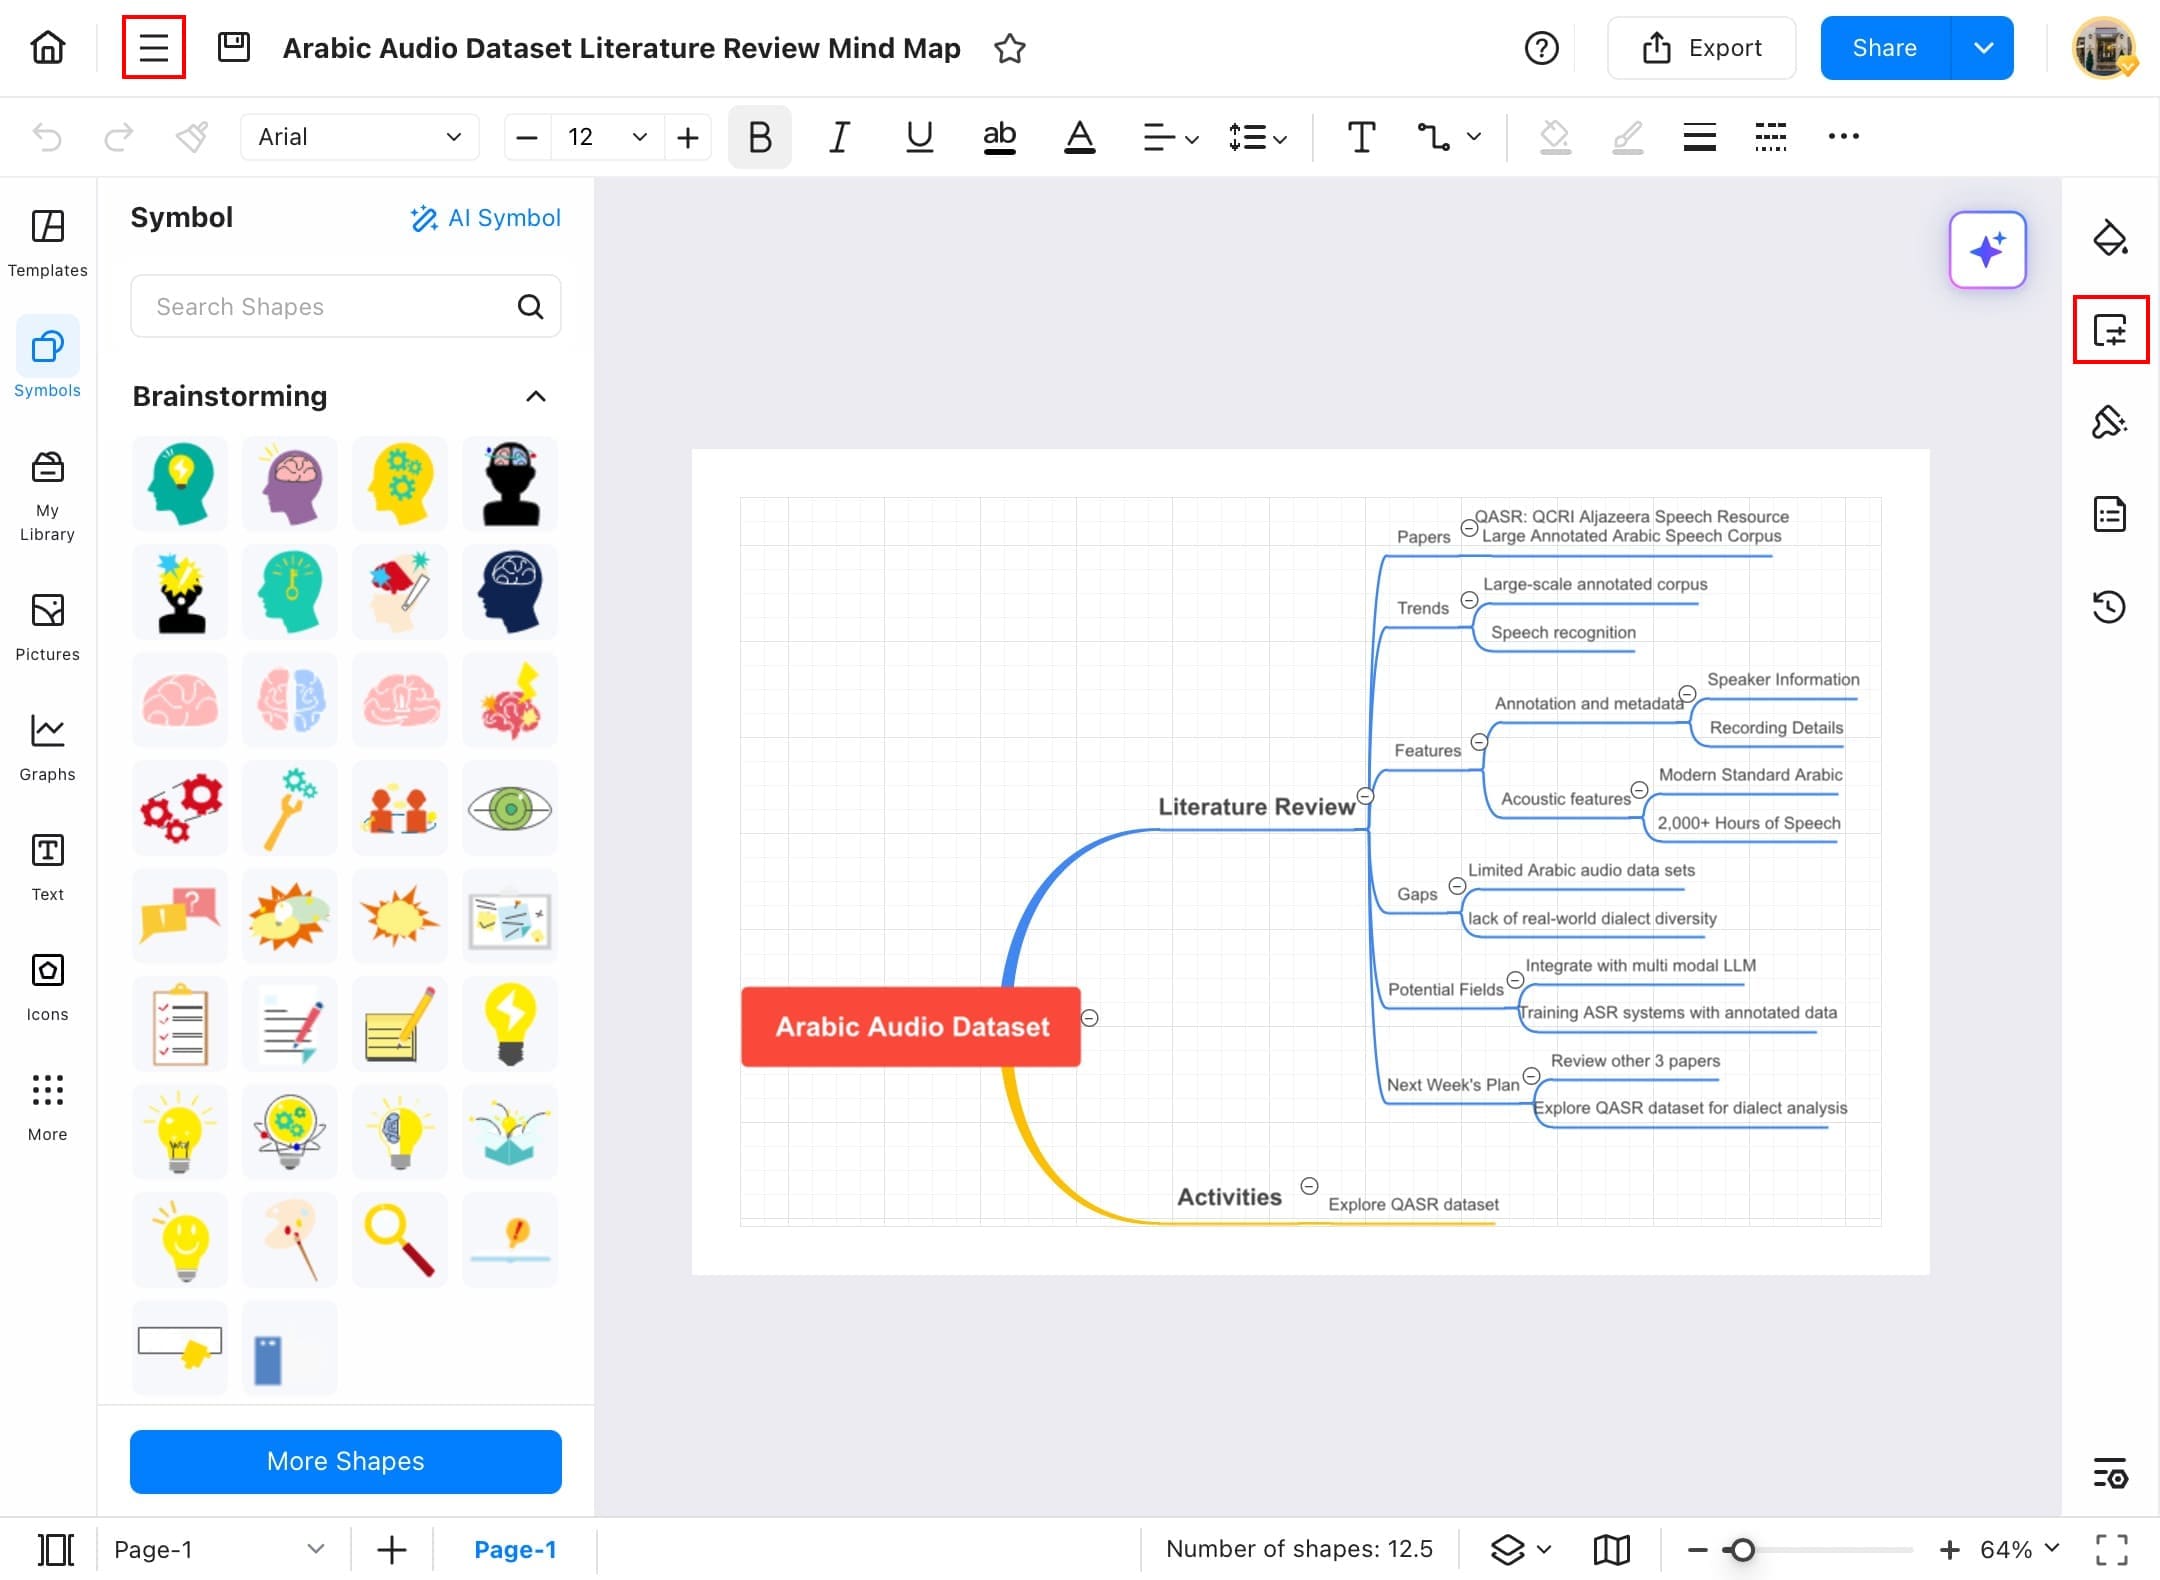Expand the Share button dropdown arrow

(x=1983, y=48)
